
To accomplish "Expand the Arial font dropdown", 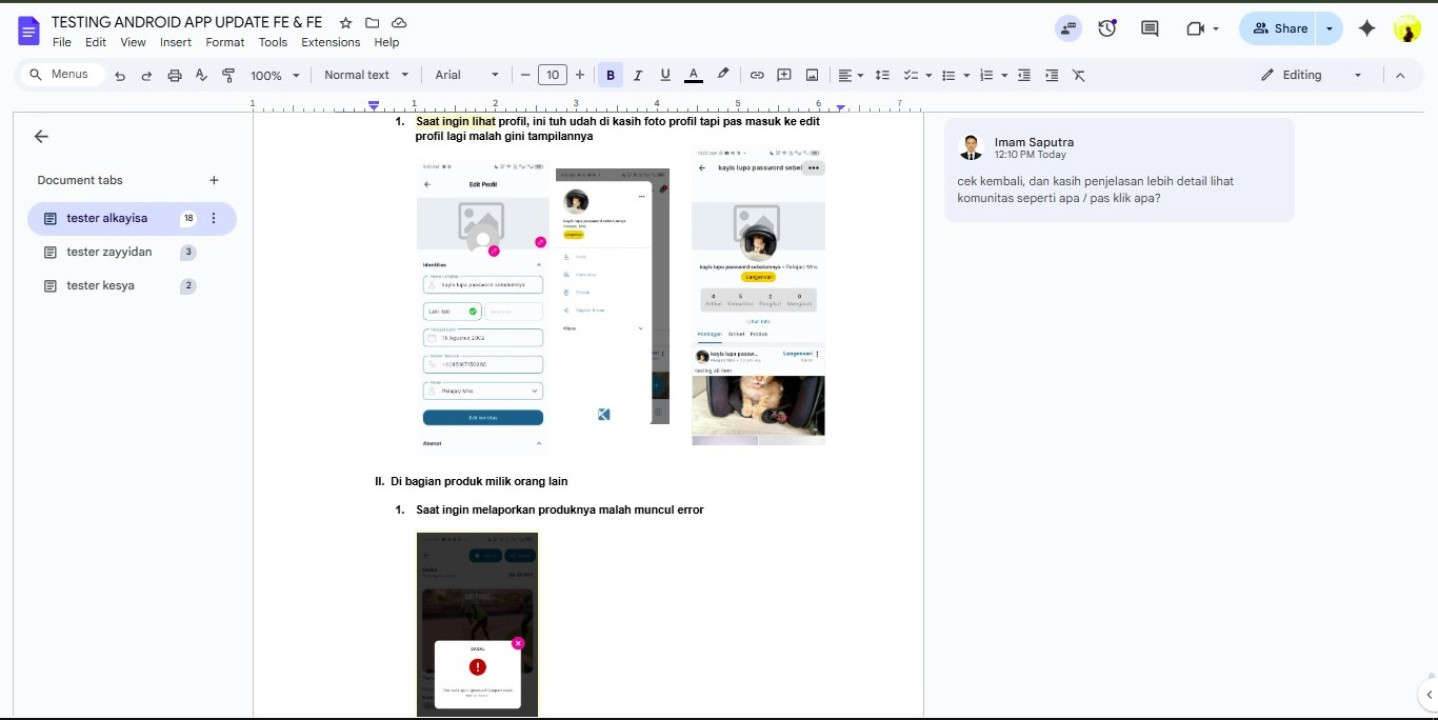I will click(466, 75).
